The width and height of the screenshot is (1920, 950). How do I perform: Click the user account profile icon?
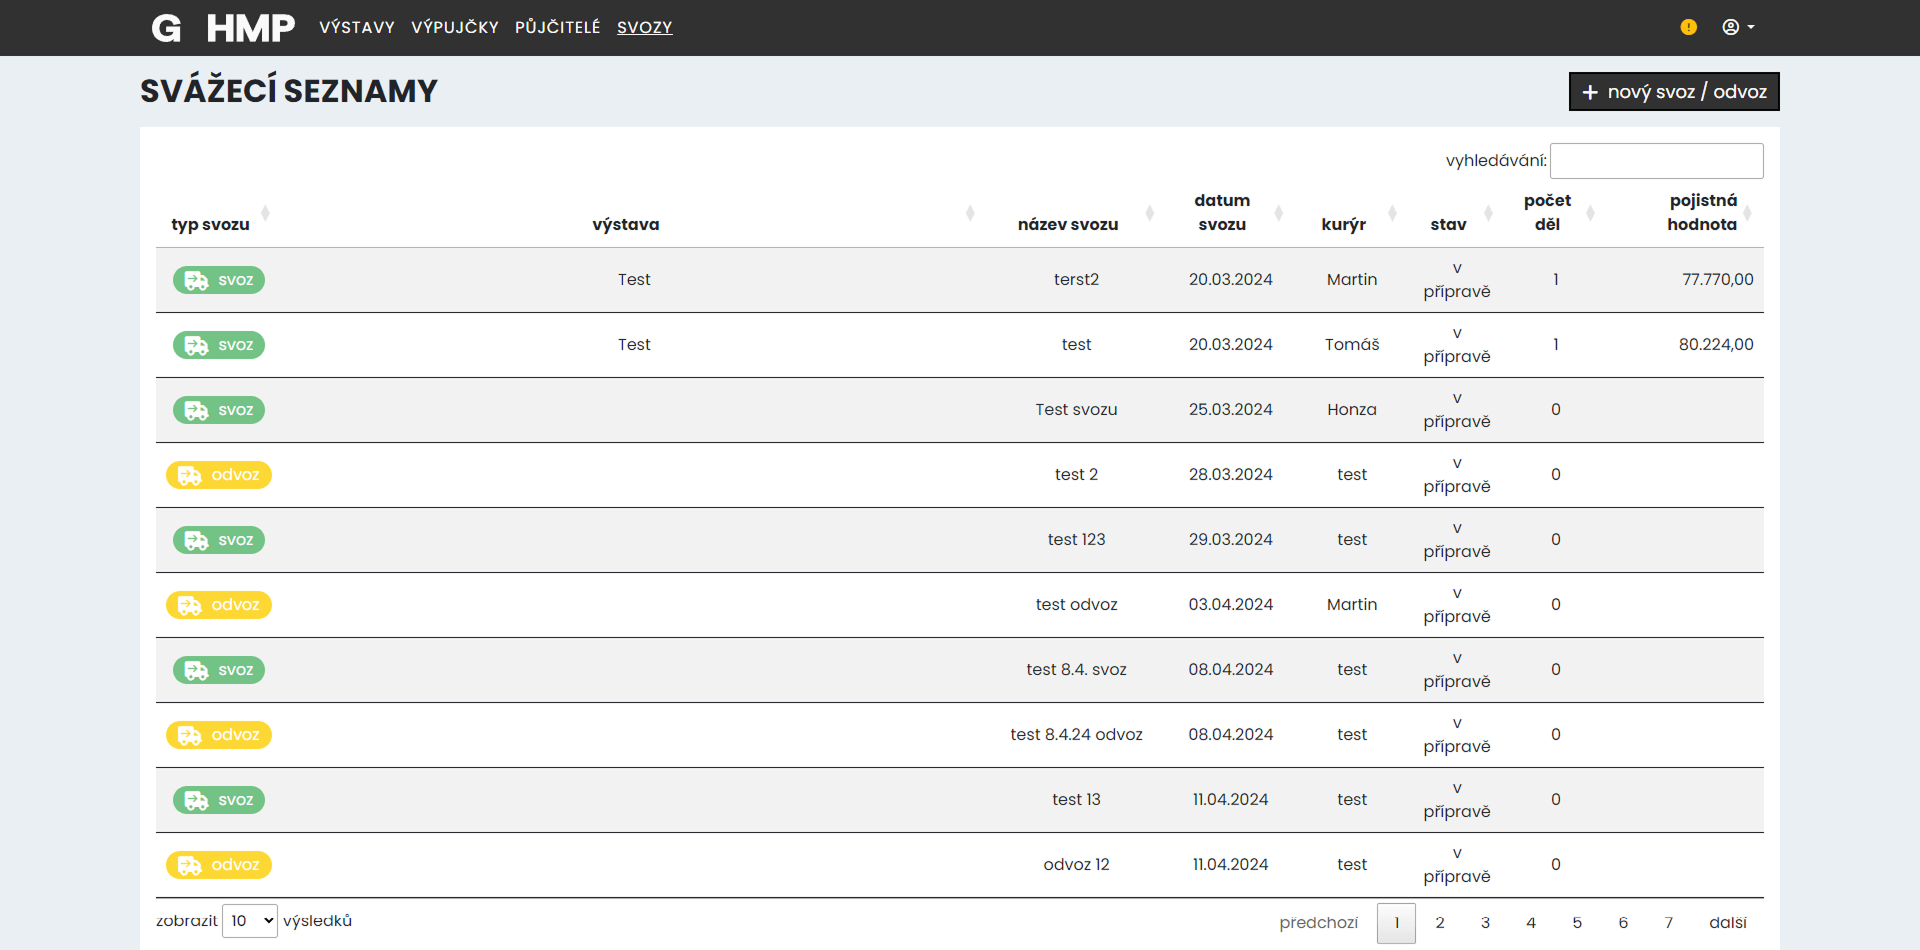[1732, 27]
